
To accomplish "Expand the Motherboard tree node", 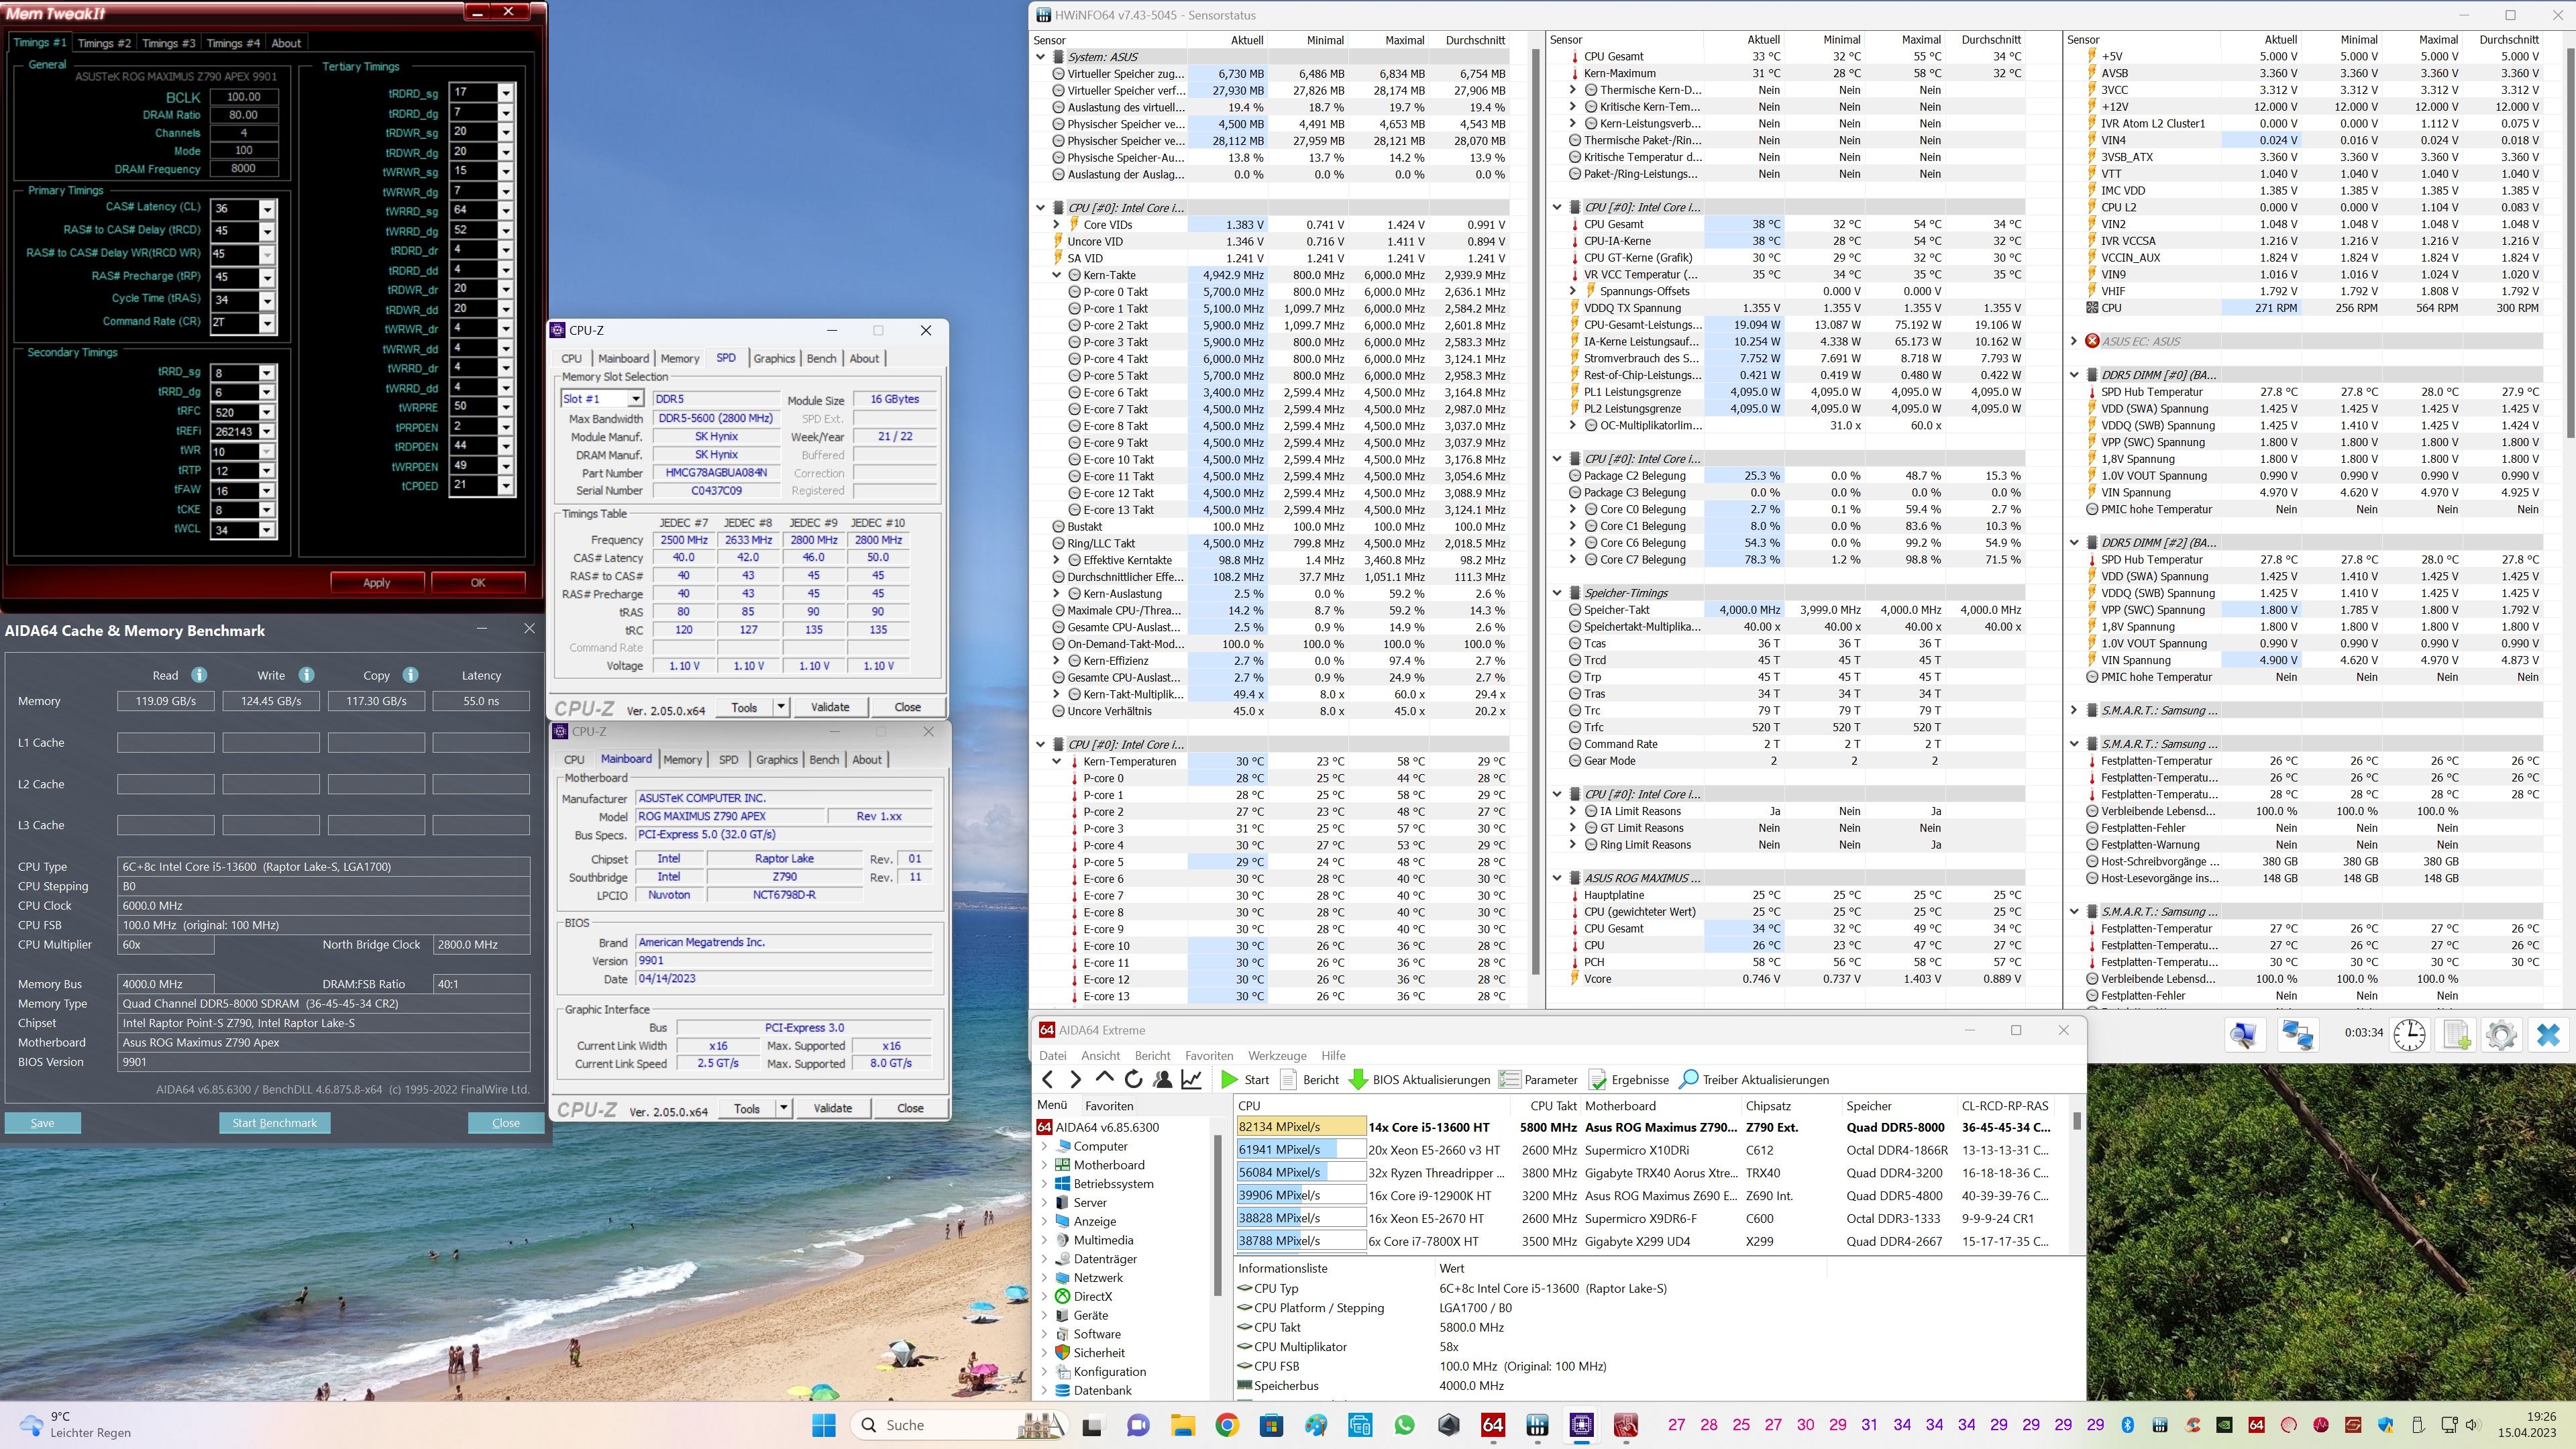I will coord(1045,1165).
